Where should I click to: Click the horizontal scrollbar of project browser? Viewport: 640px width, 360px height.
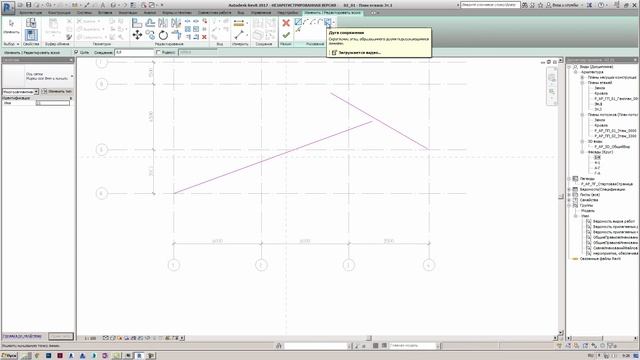pos(602,338)
